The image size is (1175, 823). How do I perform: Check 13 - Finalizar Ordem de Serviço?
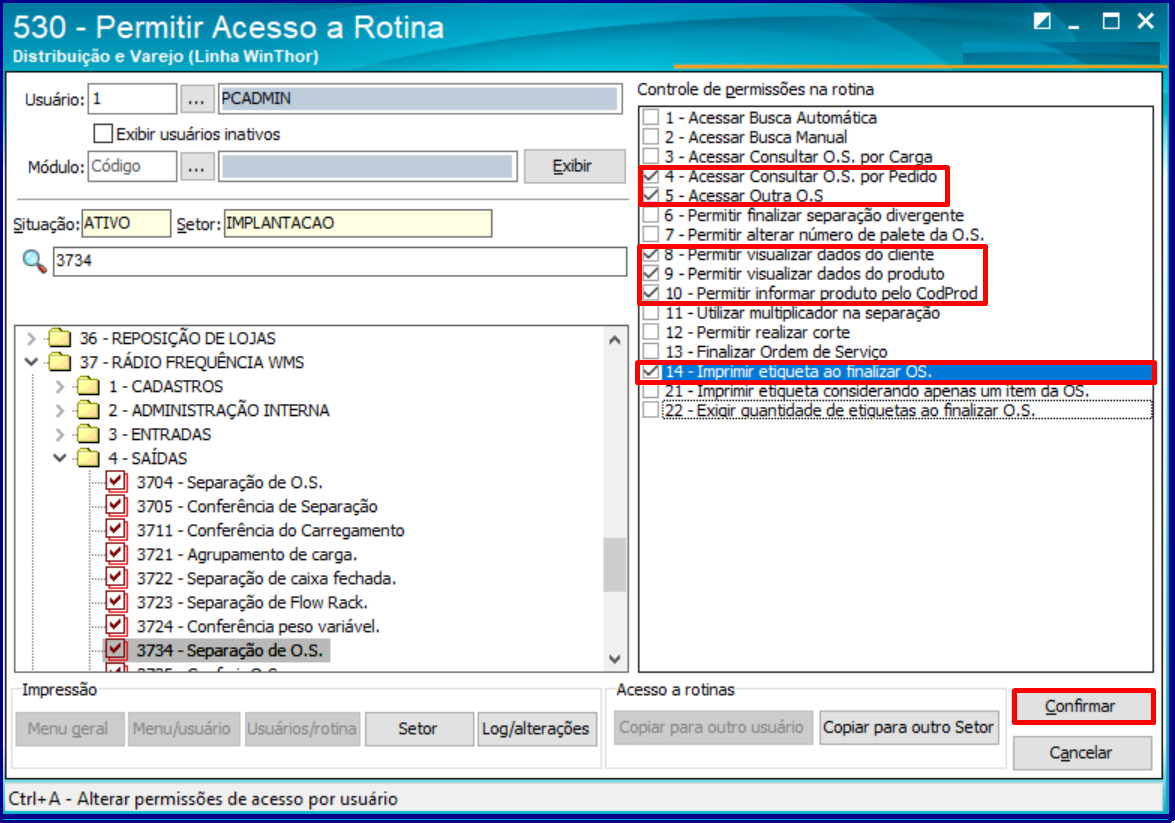click(651, 352)
